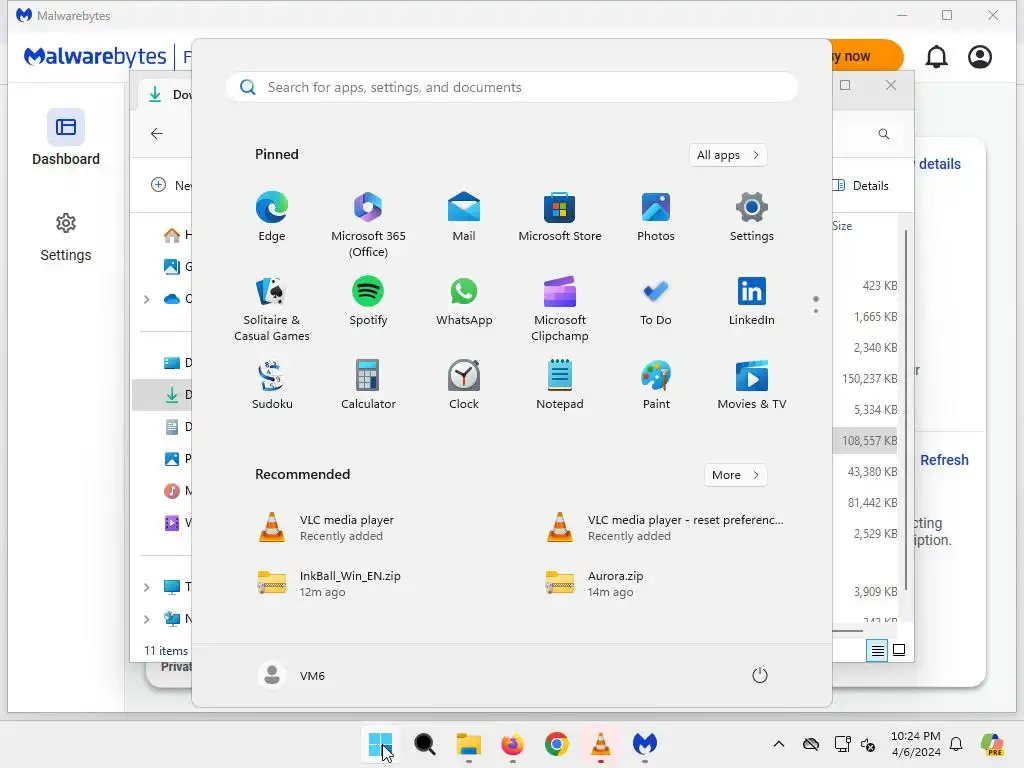Launch Microsoft 365 (Office) app
The width and height of the screenshot is (1024, 768).
click(368, 225)
